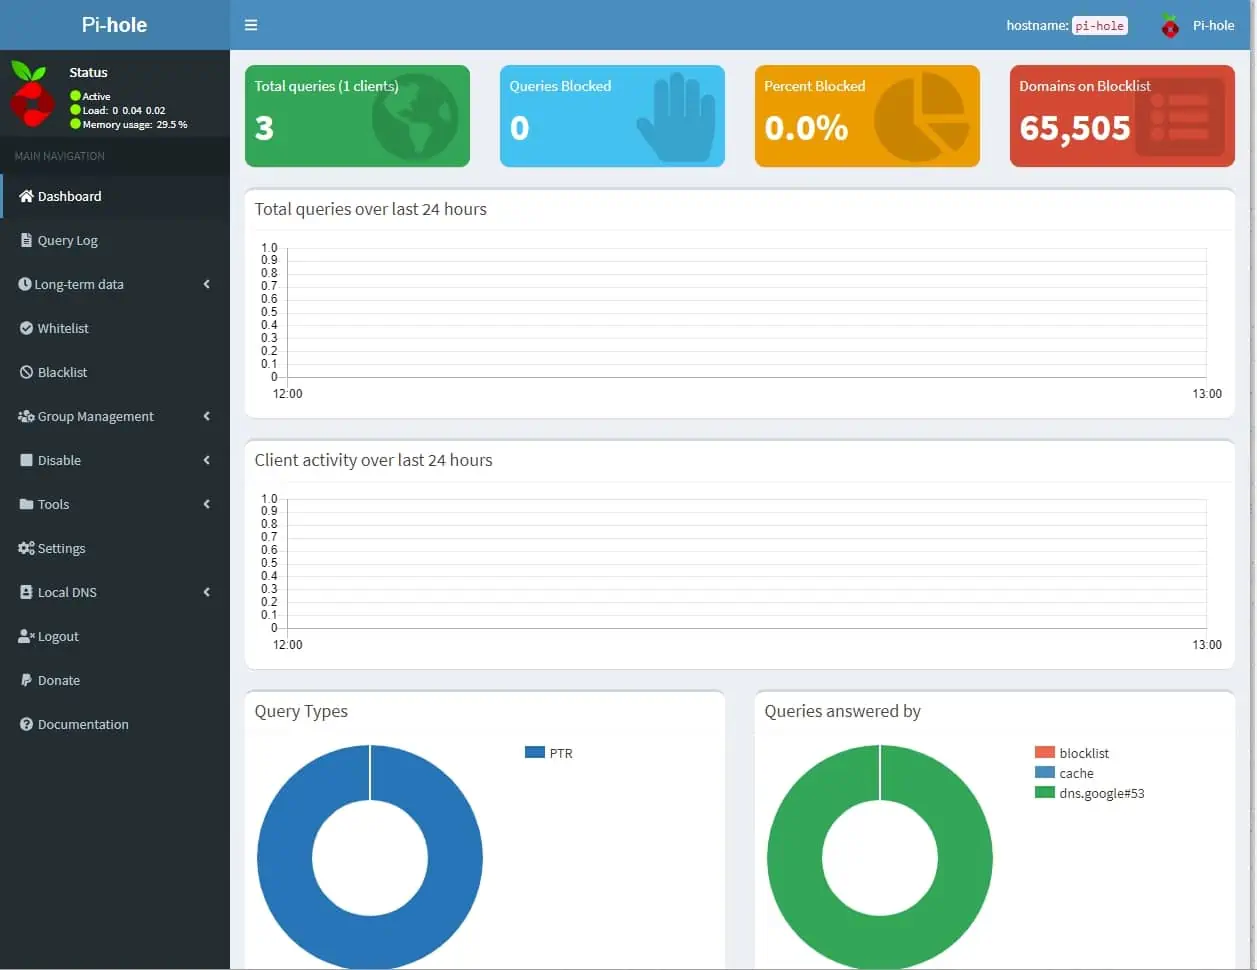Open the Documentation link
The height and width of the screenshot is (970, 1257).
click(115, 724)
